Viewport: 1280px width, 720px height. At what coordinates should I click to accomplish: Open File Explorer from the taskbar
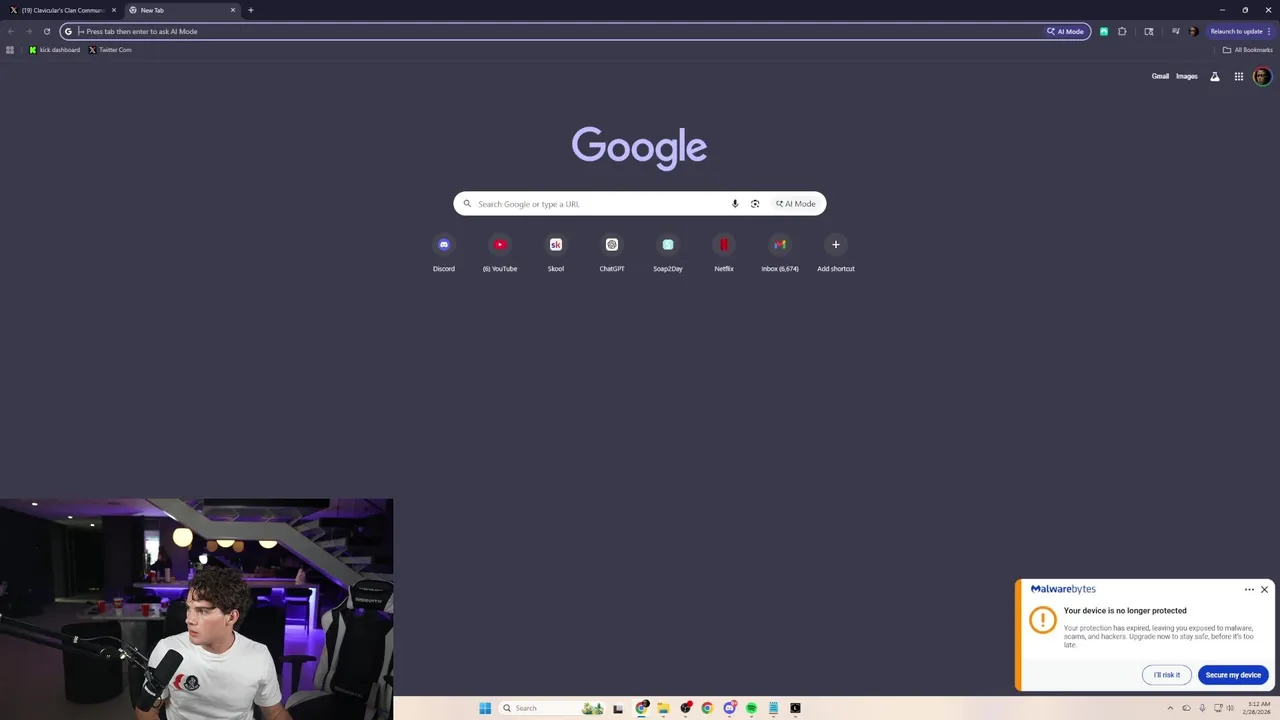pos(663,708)
